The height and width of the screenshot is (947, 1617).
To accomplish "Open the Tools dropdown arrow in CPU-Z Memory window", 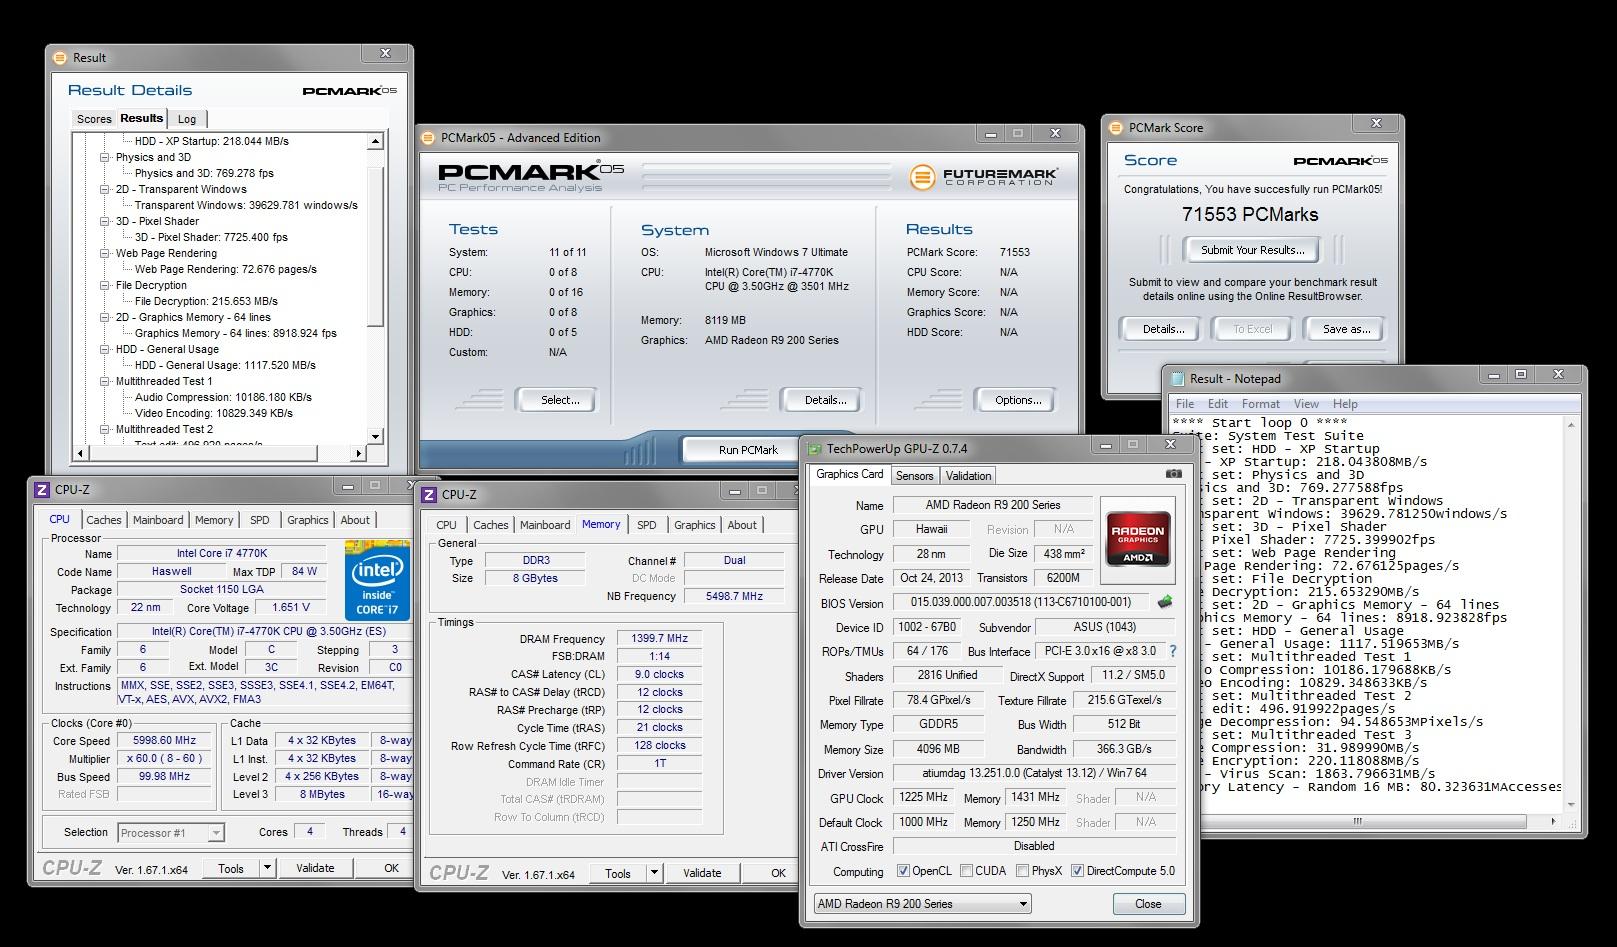I will [654, 873].
